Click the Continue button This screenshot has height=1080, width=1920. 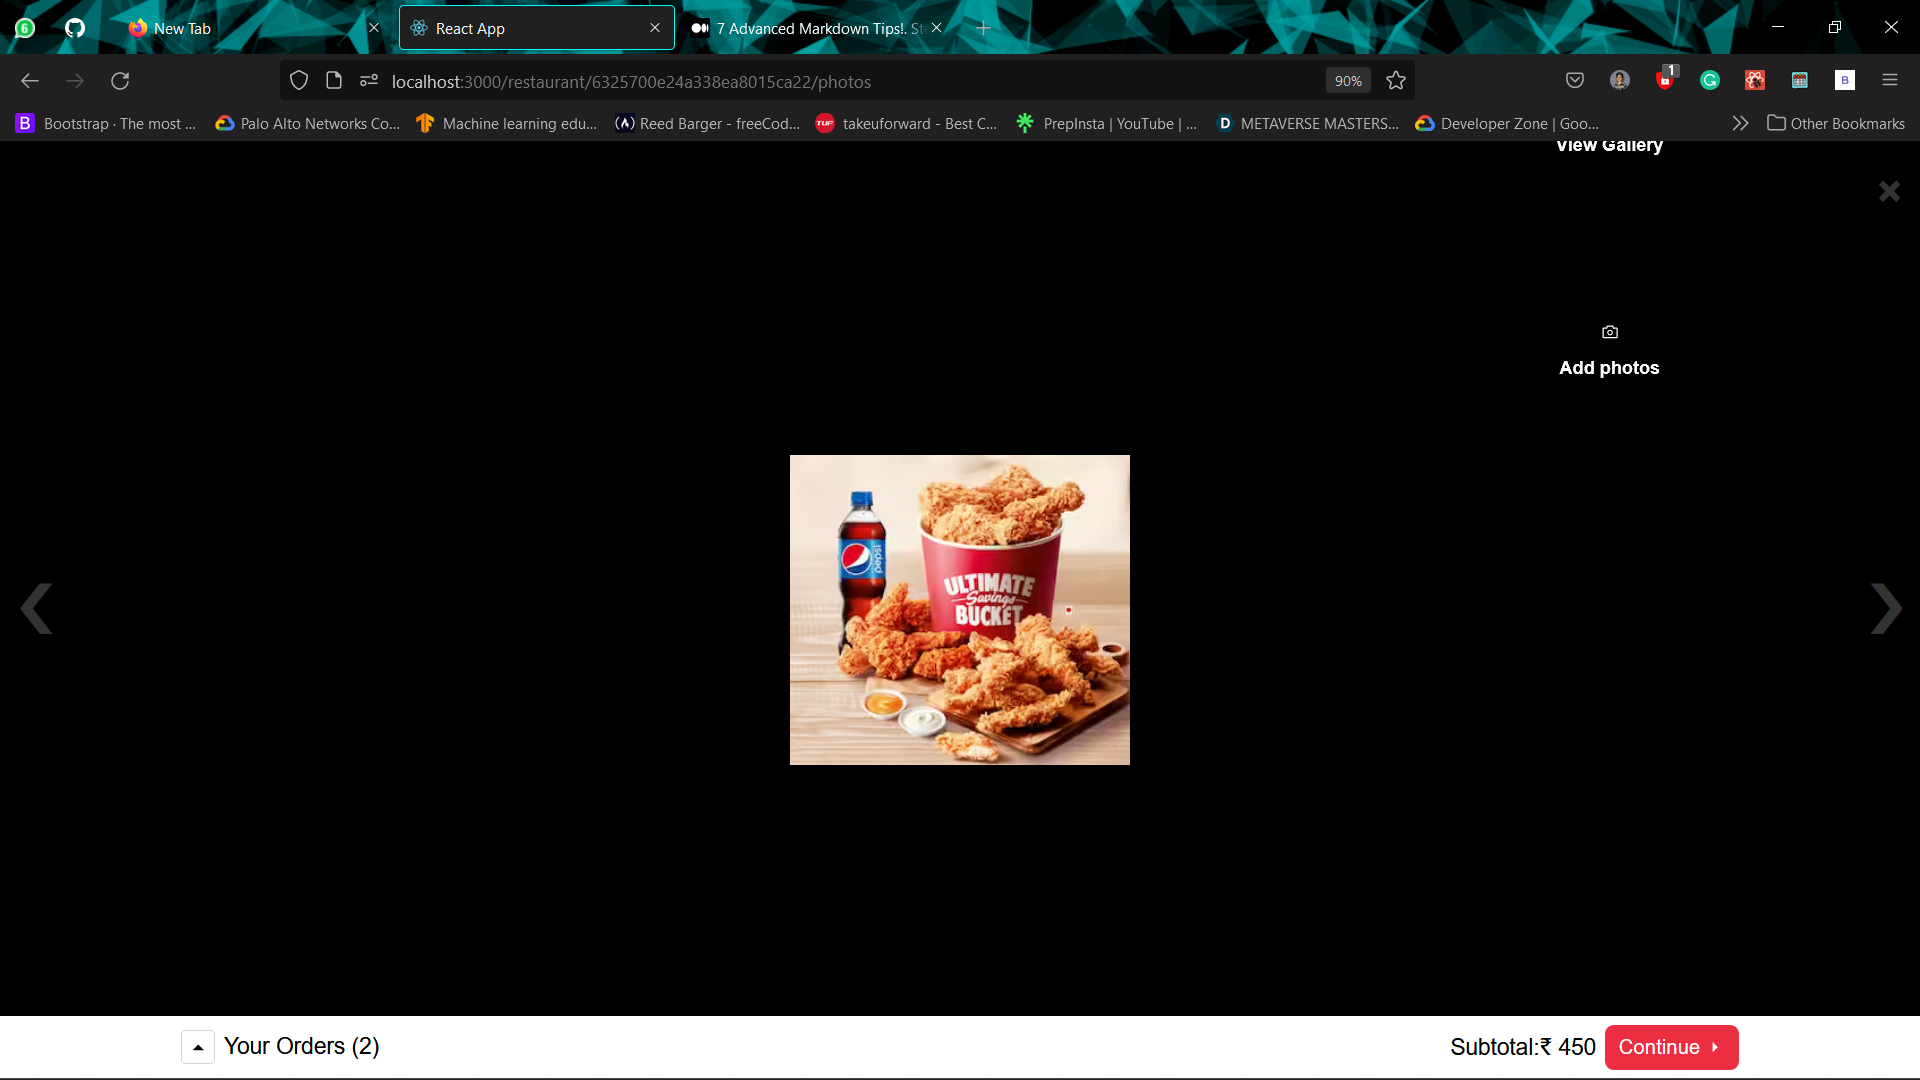(x=1671, y=1047)
